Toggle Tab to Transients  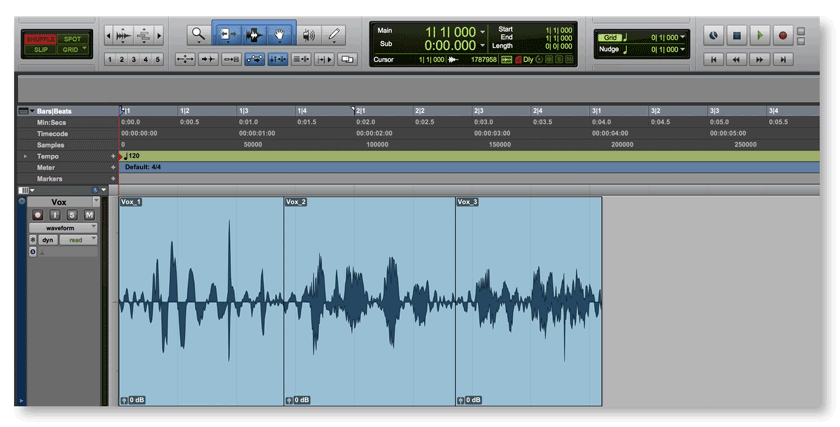click(208, 59)
